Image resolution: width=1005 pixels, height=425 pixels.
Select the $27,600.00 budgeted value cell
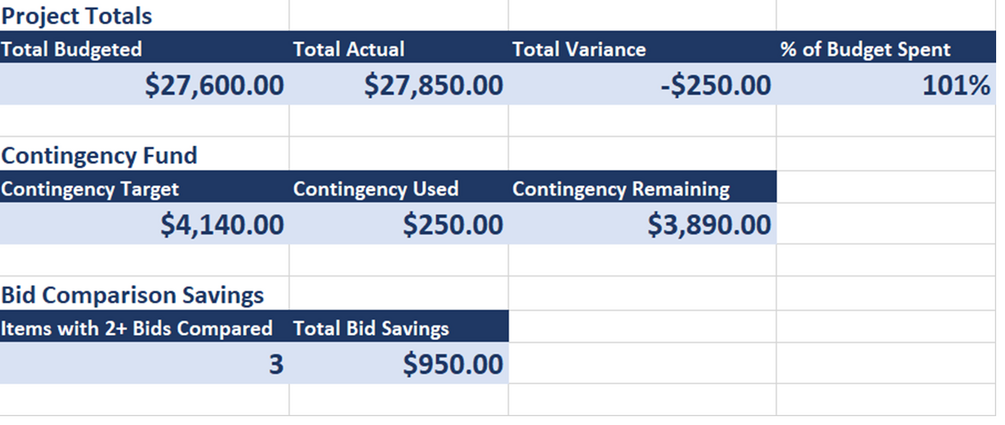(144, 84)
